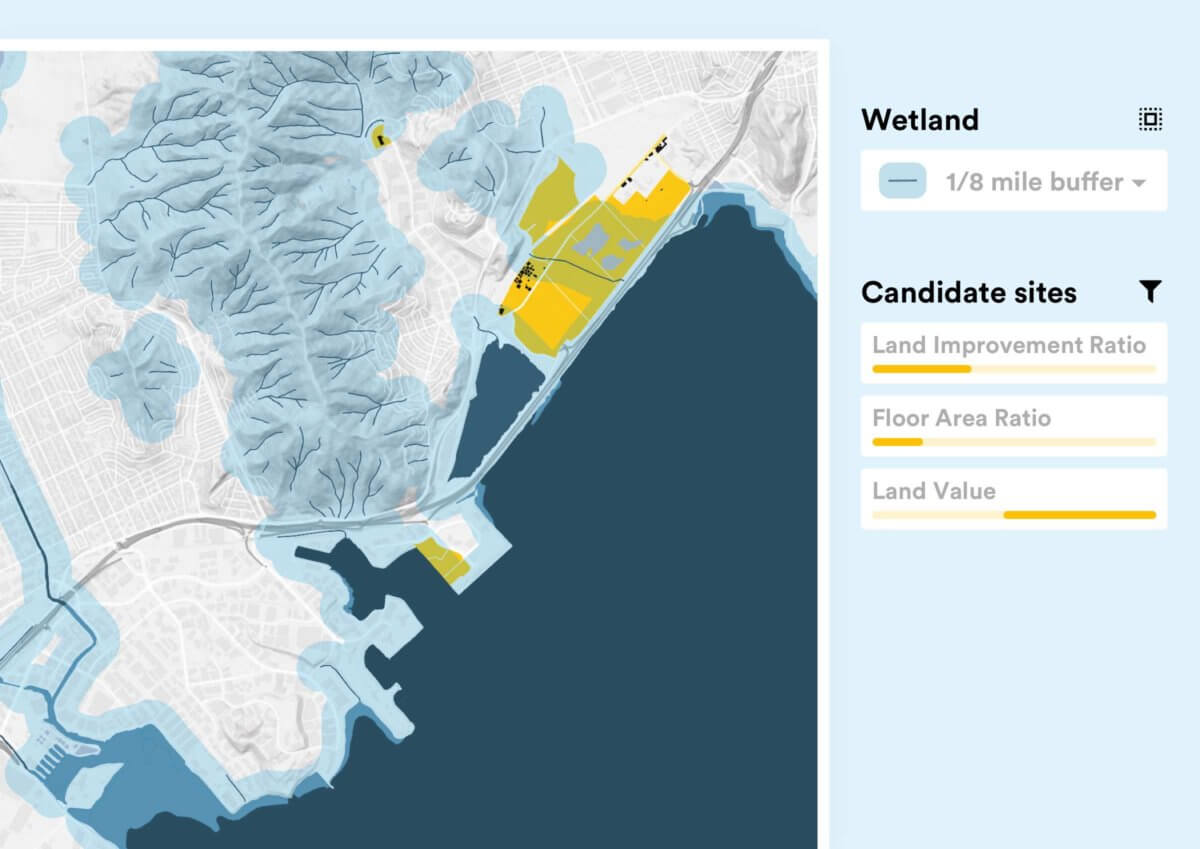Click the marquee selection icon beside Wetland
The height and width of the screenshot is (849, 1200).
[1151, 120]
